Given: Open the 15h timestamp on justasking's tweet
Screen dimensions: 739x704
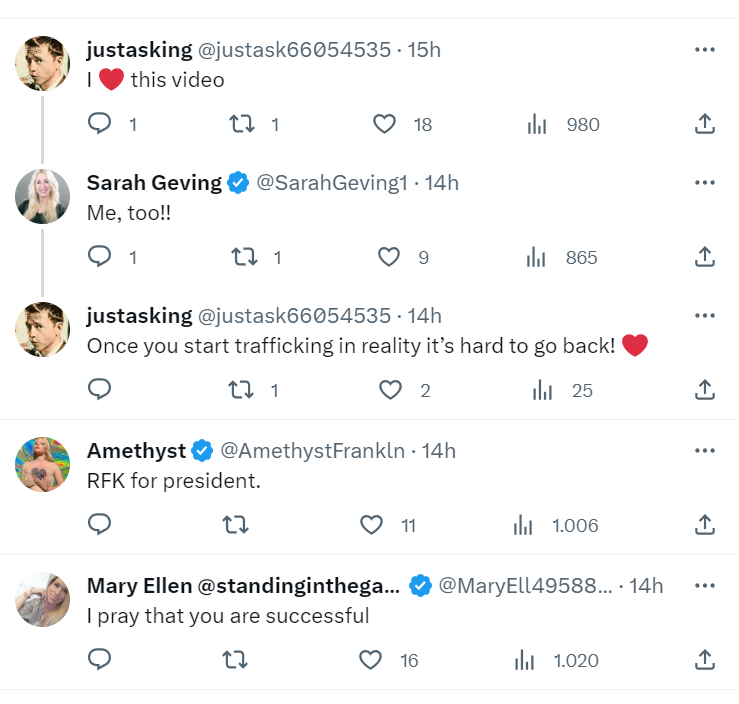Looking at the screenshot, I should (423, 50).
